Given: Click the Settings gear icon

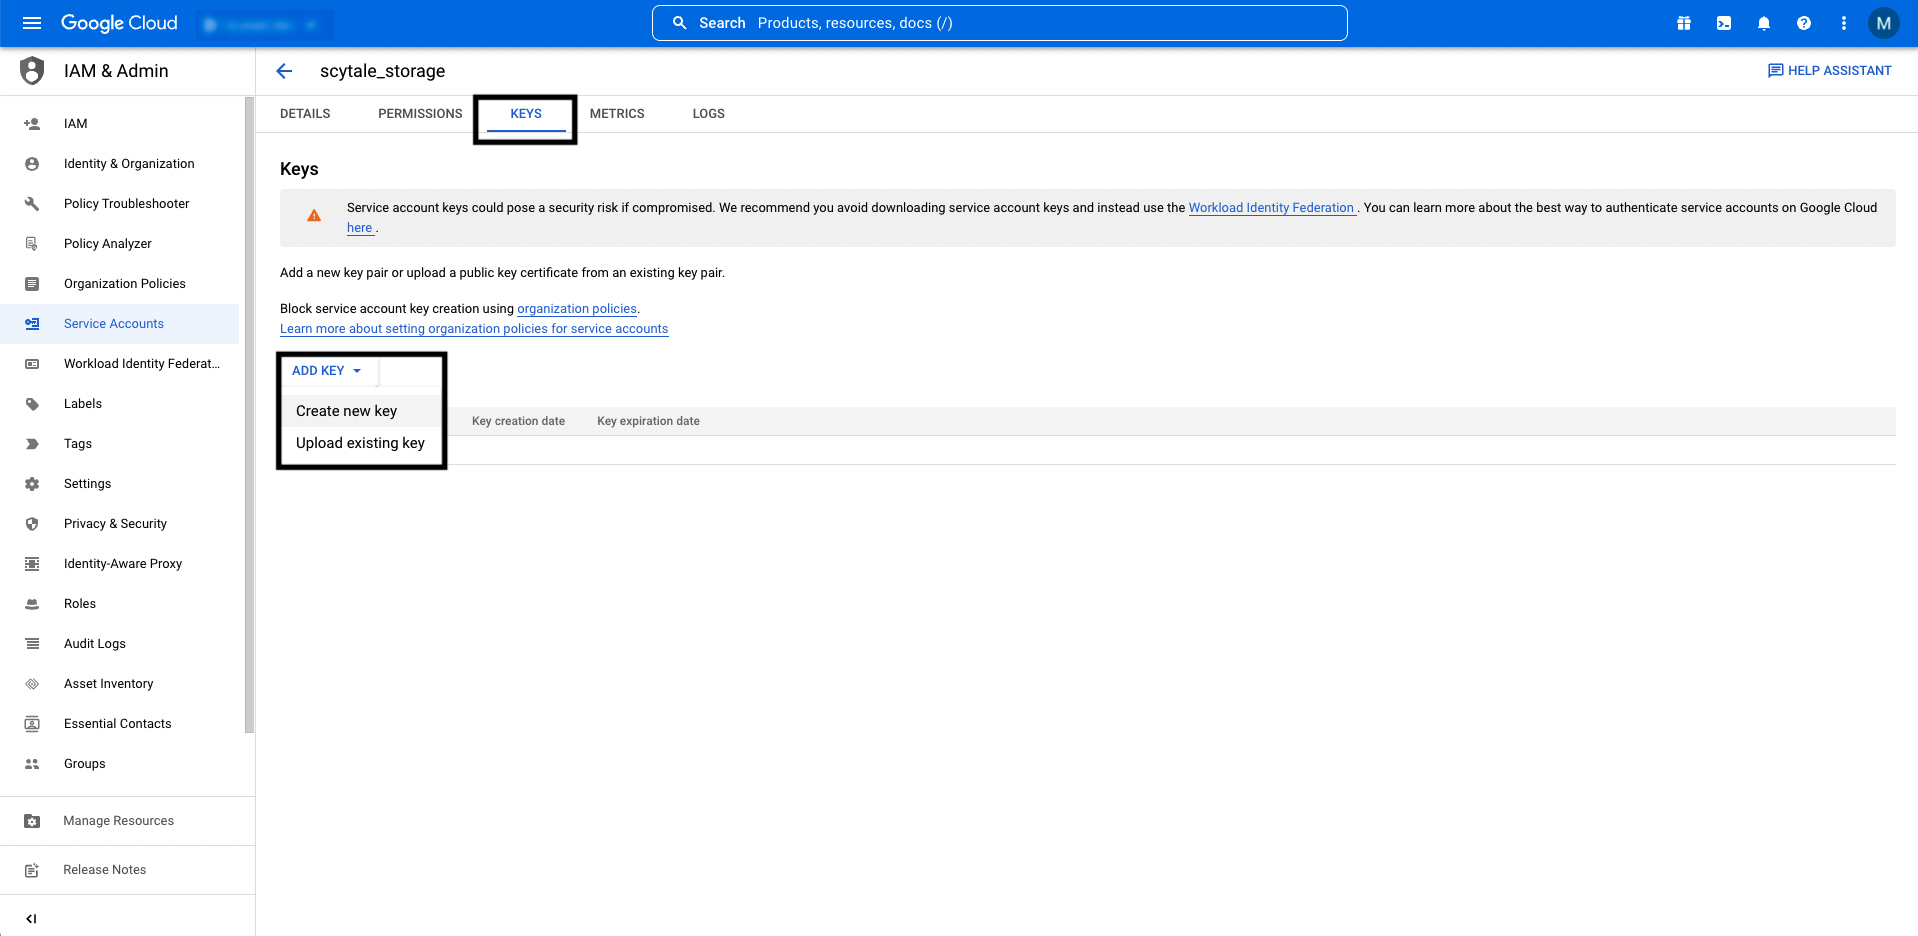Looking at the screenshot, I should 32,484.
